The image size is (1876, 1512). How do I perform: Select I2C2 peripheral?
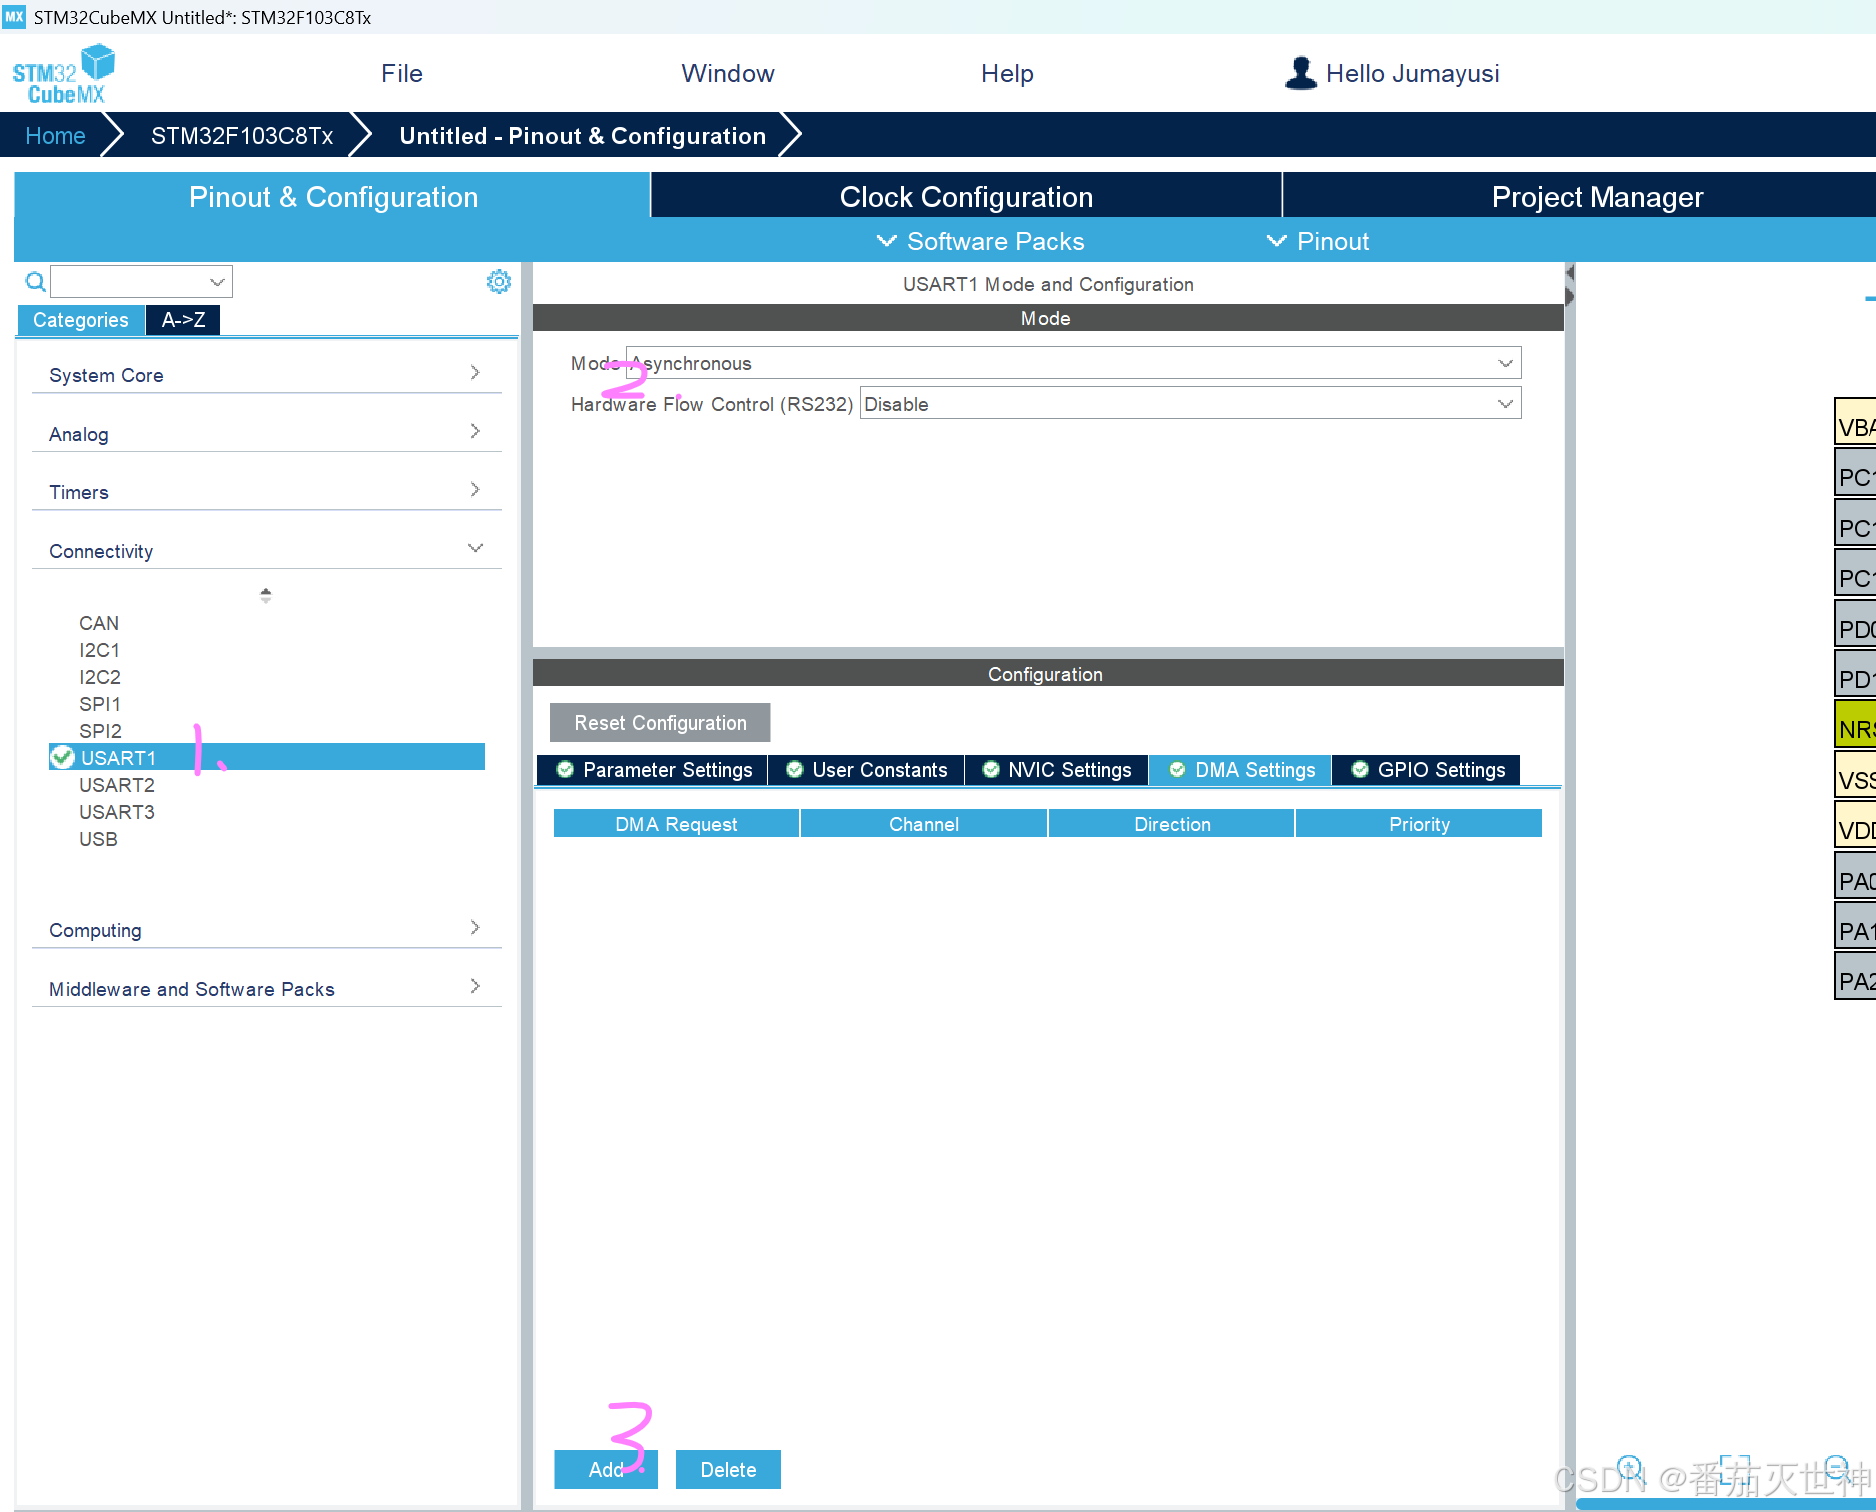pos(99,676)
